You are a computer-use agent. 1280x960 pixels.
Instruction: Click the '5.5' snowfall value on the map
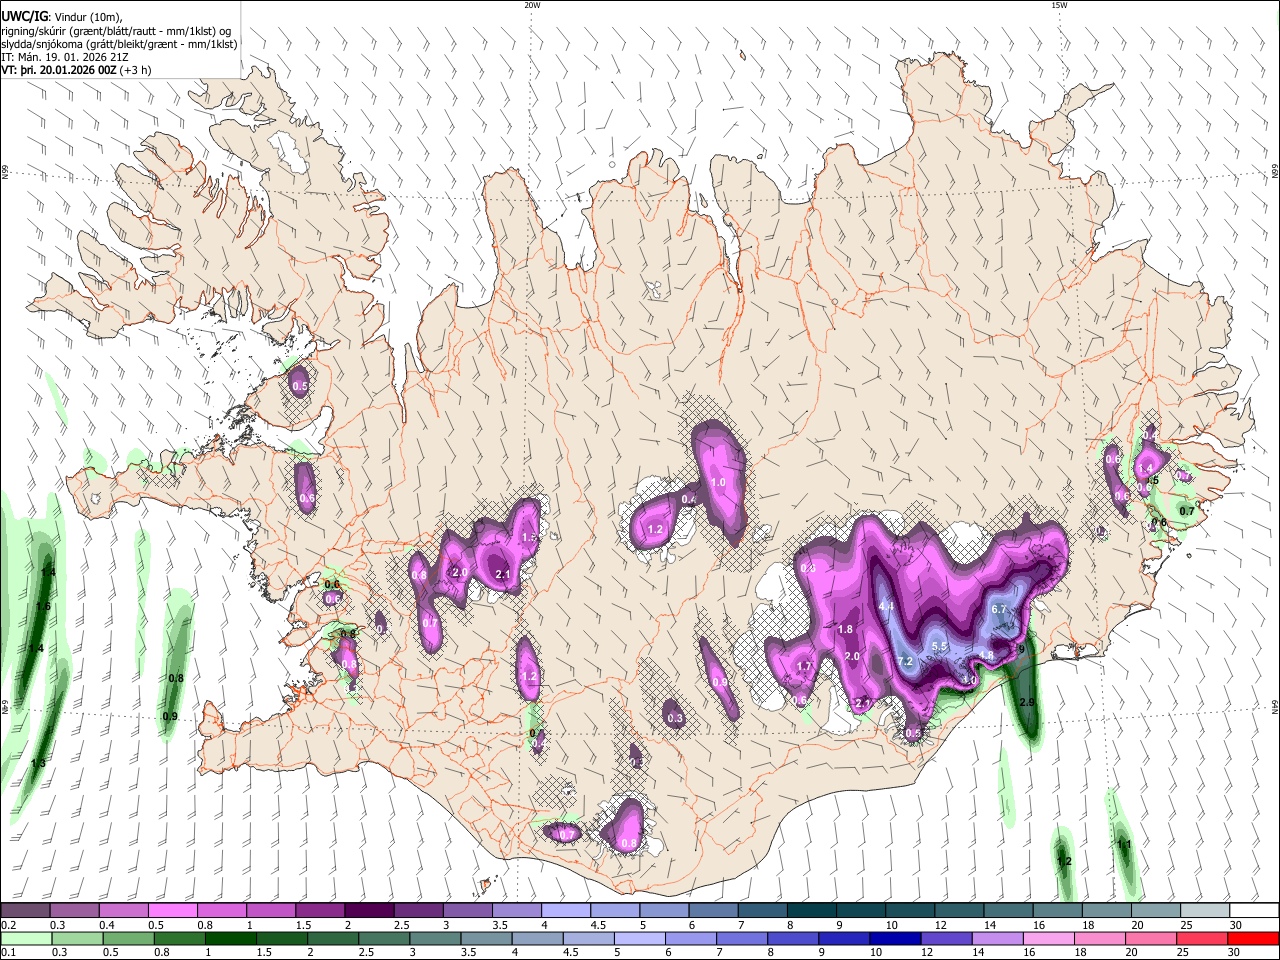(939, 647)
